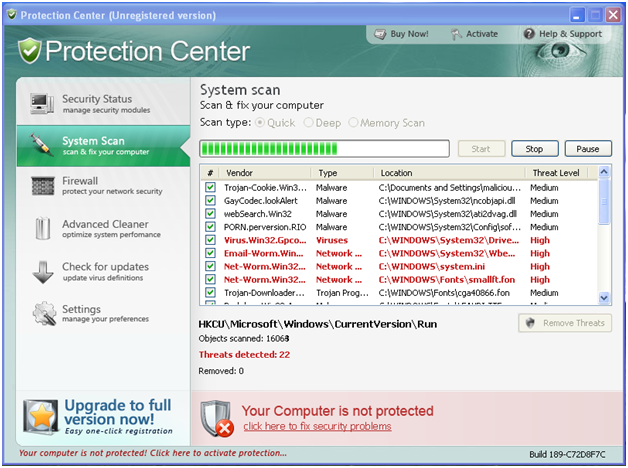Screen dimensions: 628x468
Task: Sort by the Location column header
Action: pyautogui.click(x=450, y=173)
